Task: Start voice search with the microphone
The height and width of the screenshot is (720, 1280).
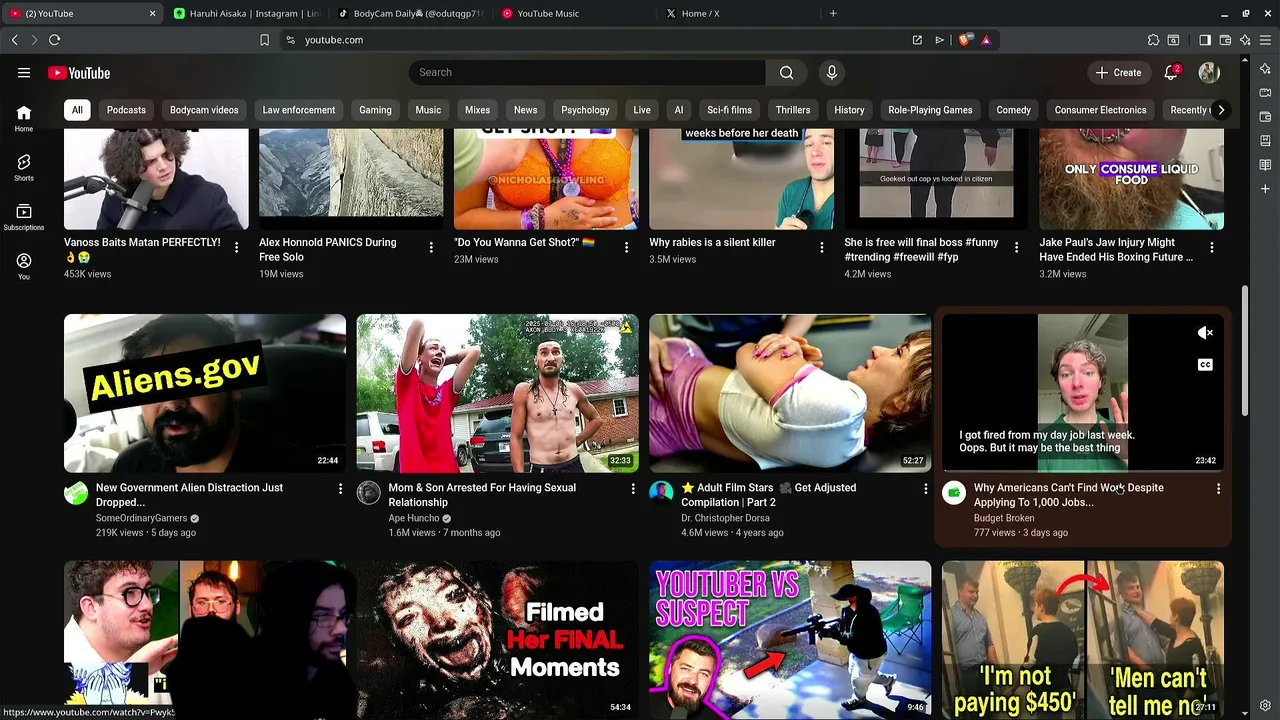Action: [831, 73]
